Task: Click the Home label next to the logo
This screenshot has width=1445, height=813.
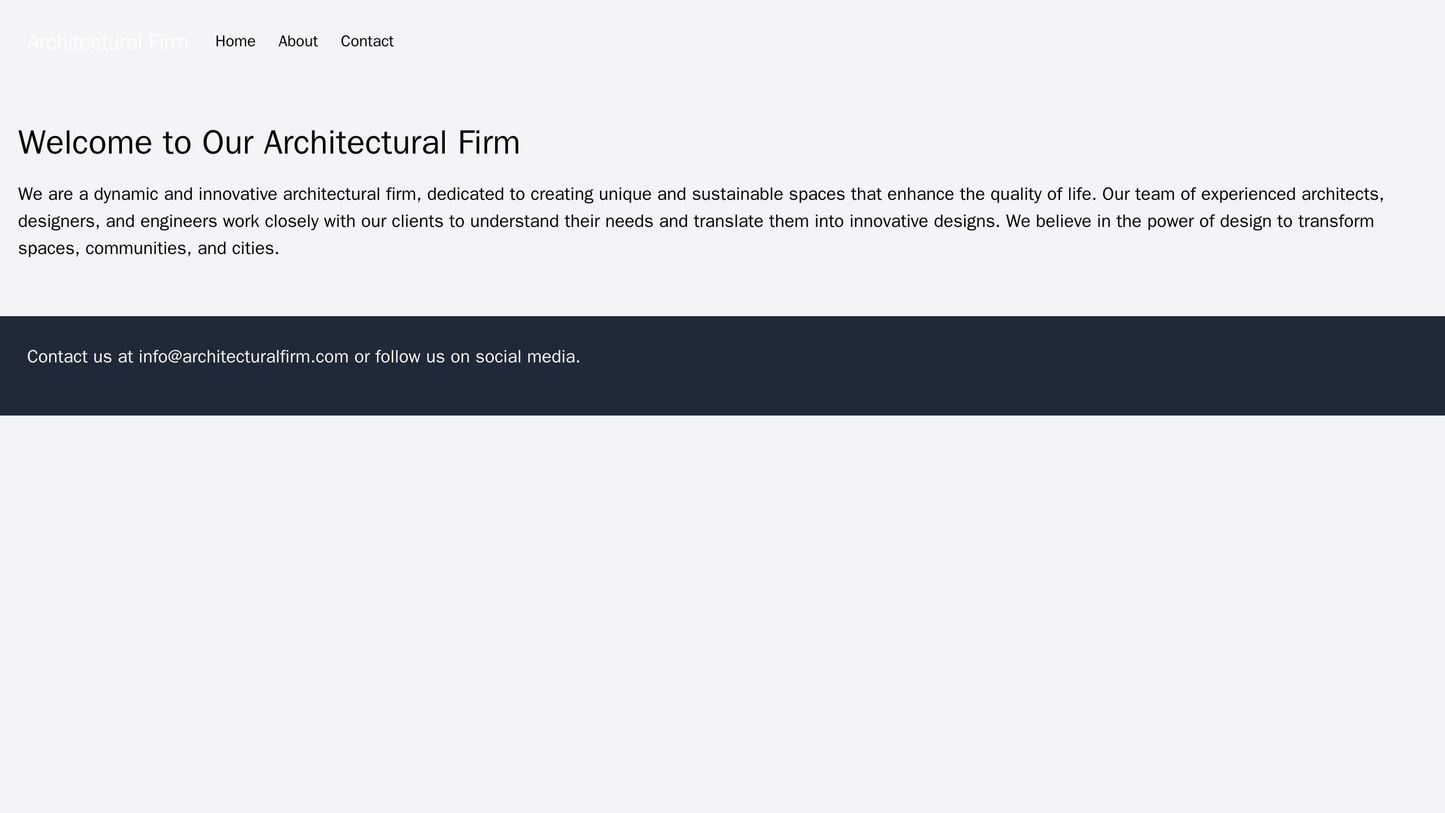Action: (237, 41)
